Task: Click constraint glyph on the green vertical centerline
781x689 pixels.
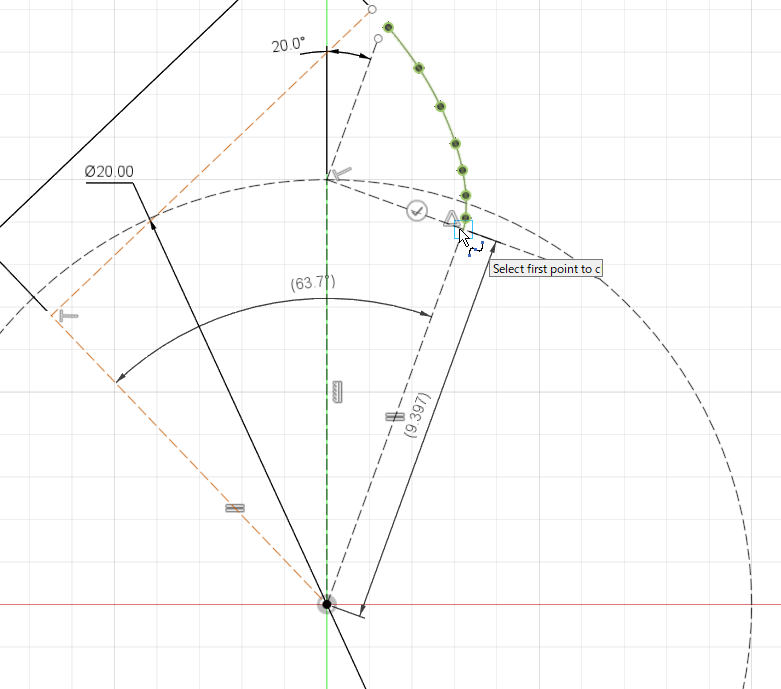Action: coord(337,392)
